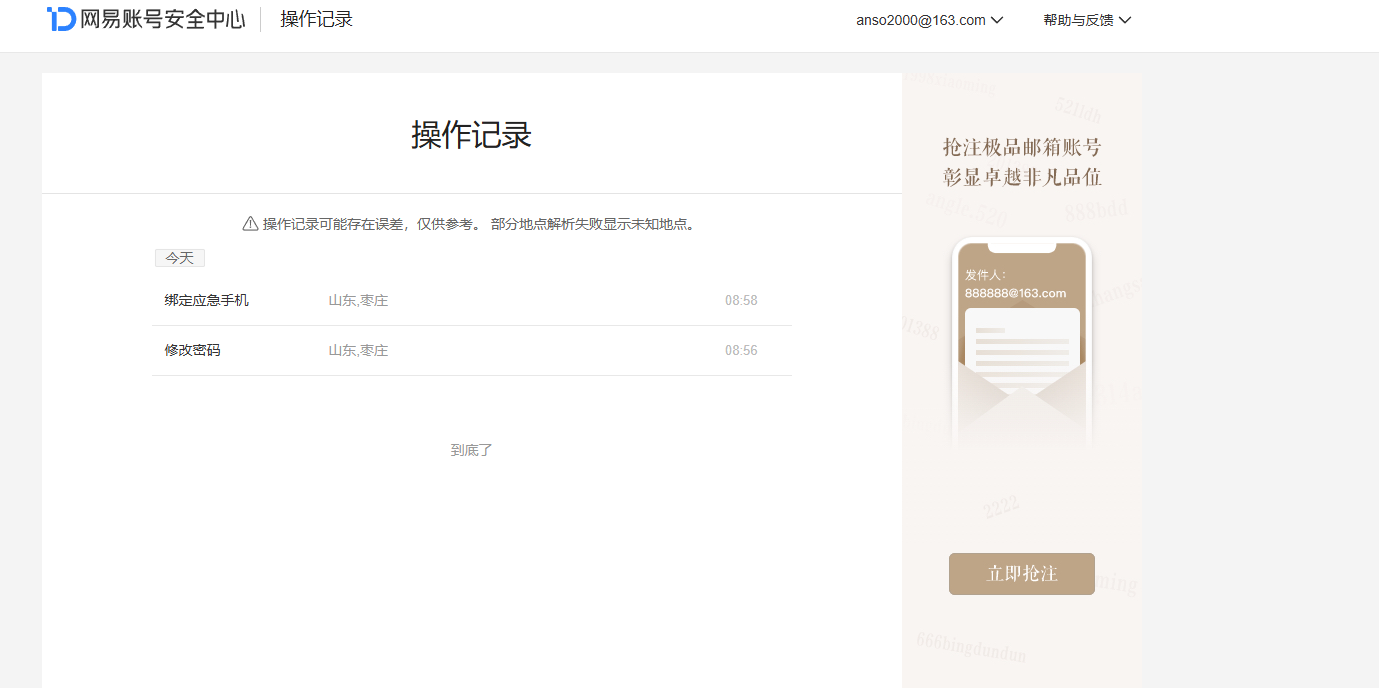Click the 彰显卓越非凡品位 ad tagline
The height and width of the screenshot is (688, 1379).
pos(1022,178)
